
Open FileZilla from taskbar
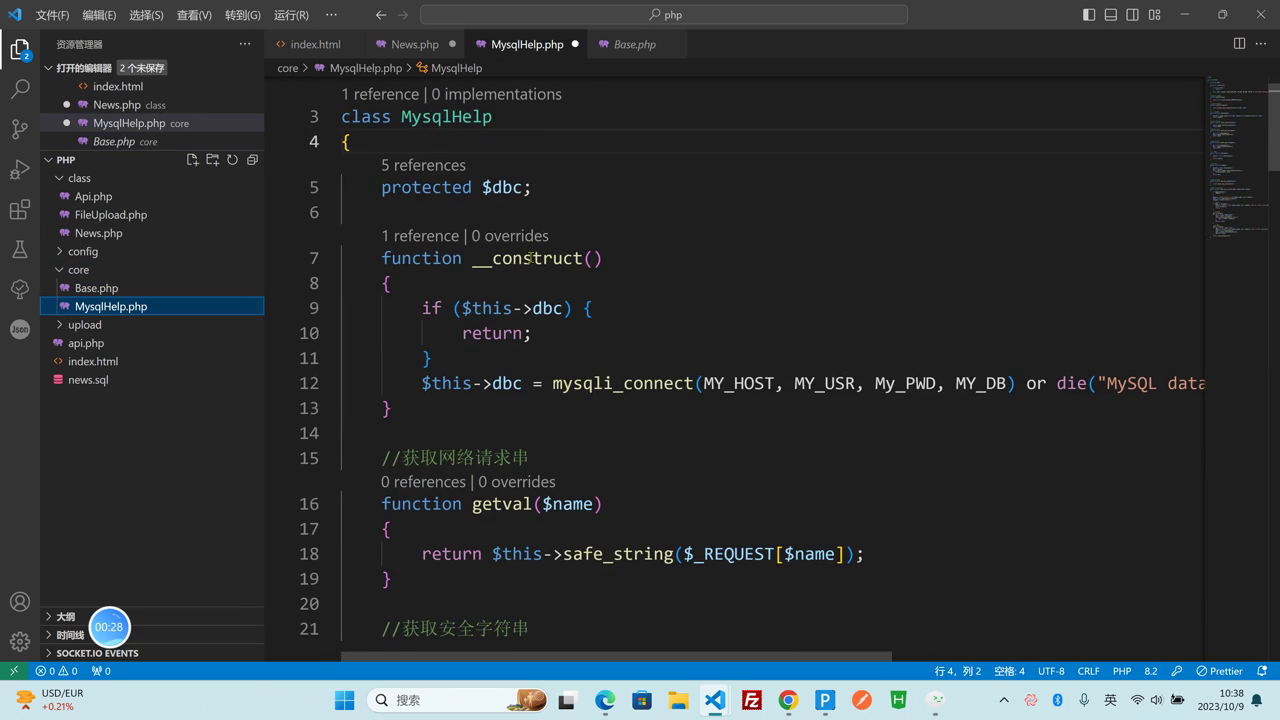(752, 700)
